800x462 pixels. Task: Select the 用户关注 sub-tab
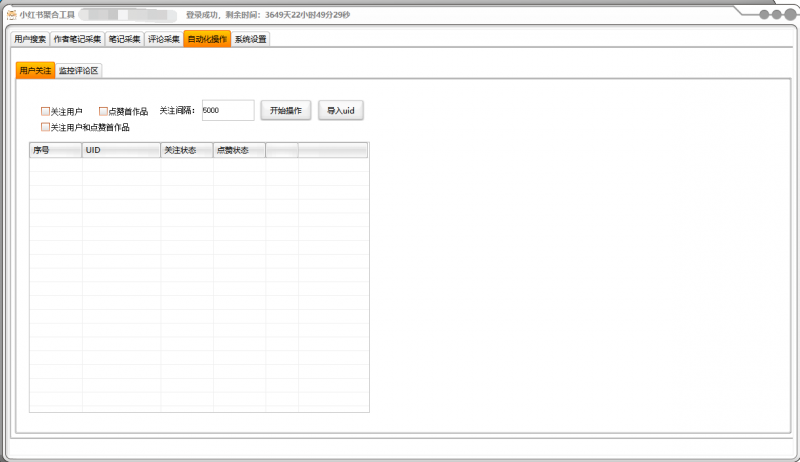point(35,71)
